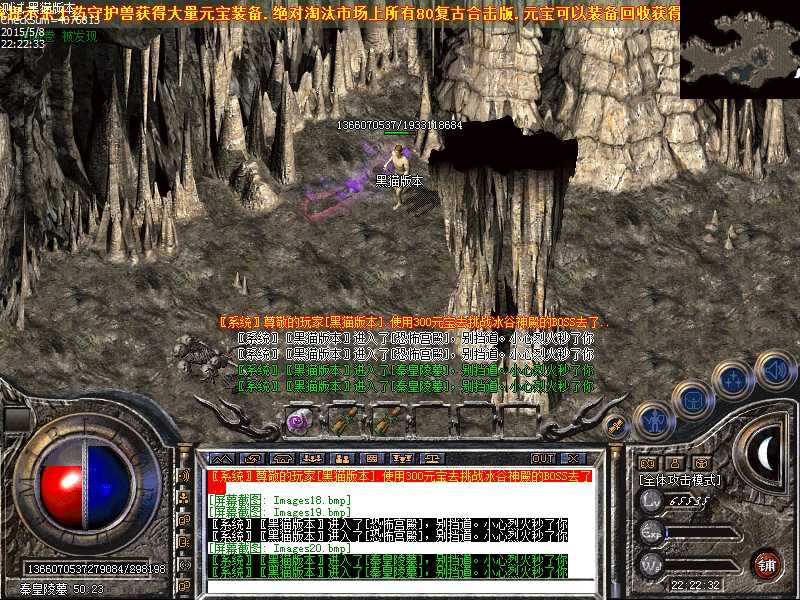This screenshot has width=800, height=600.
Task: Click the 22:22:32 clock in the right panel
Action: 695,585
